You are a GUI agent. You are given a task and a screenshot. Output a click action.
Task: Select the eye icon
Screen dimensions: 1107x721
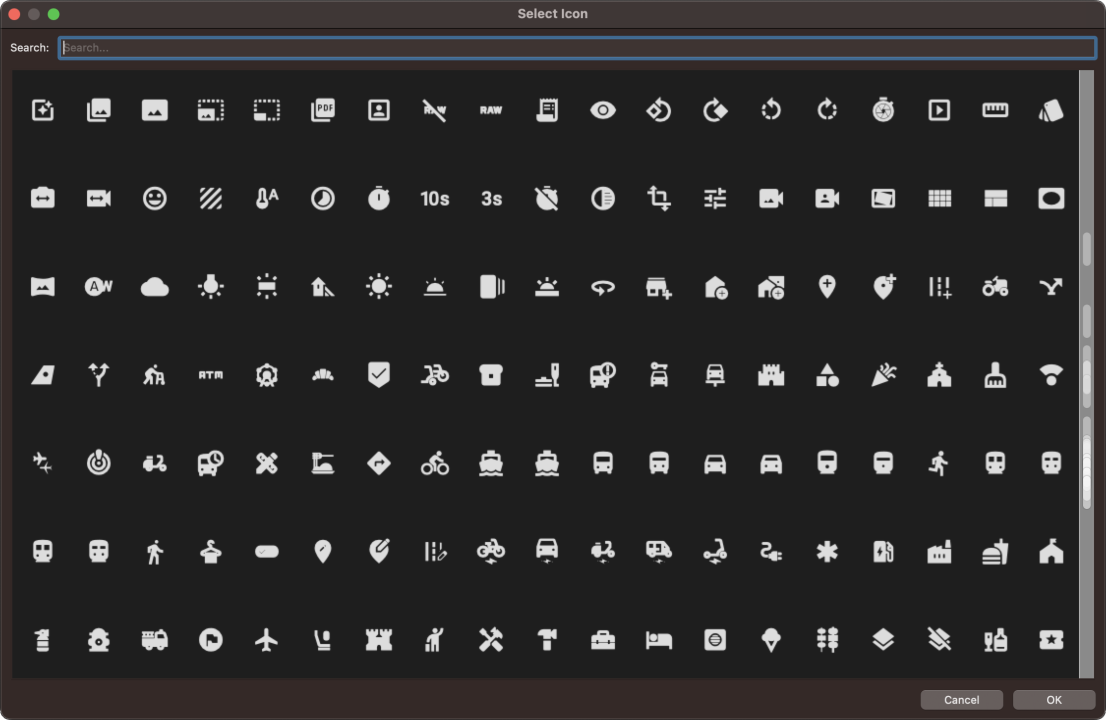point(603,111)
